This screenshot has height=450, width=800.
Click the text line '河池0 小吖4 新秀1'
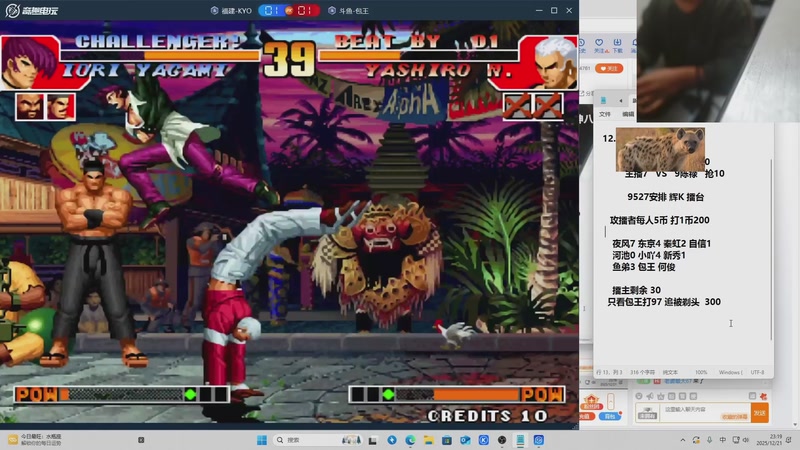[x=648, y=256]
